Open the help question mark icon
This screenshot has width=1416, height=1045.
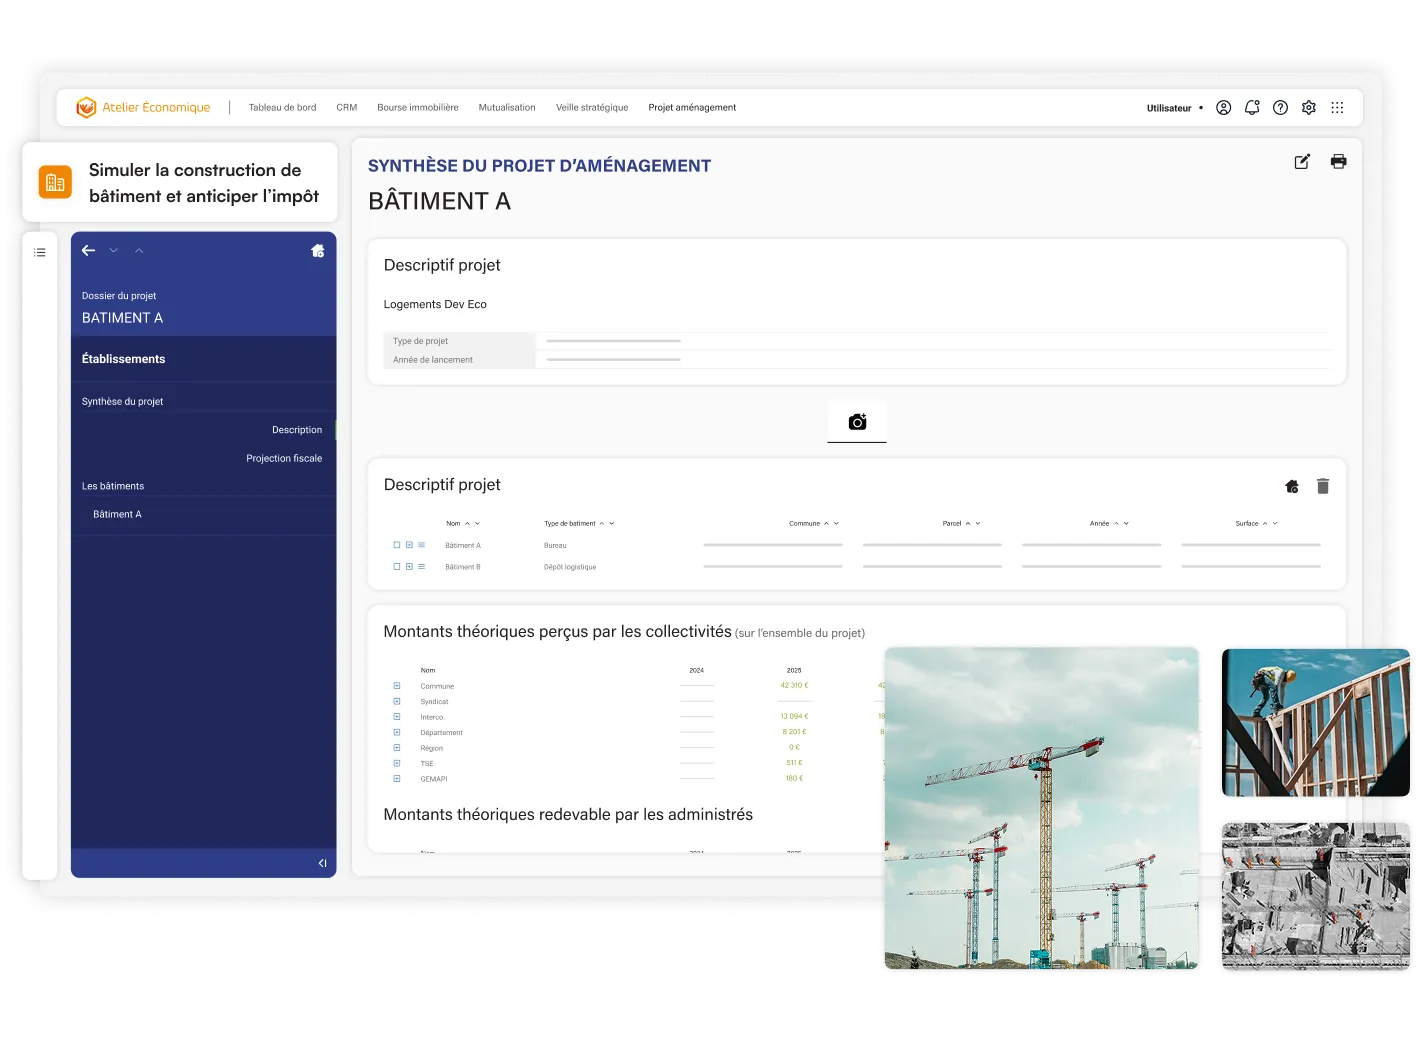point(1280,108)
